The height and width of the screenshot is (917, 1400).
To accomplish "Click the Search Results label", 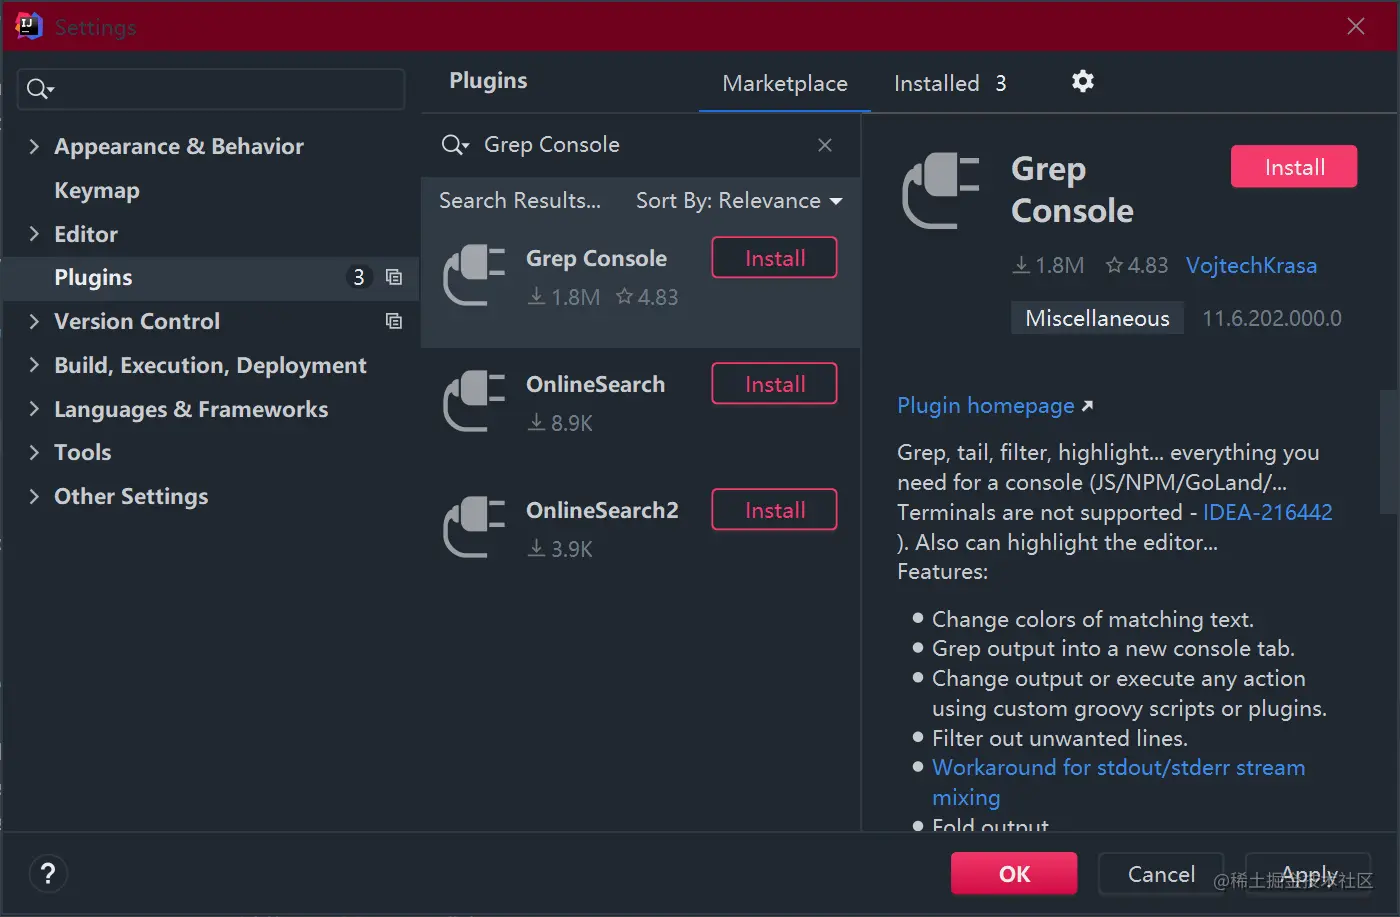I will click(x=520, y=201).
